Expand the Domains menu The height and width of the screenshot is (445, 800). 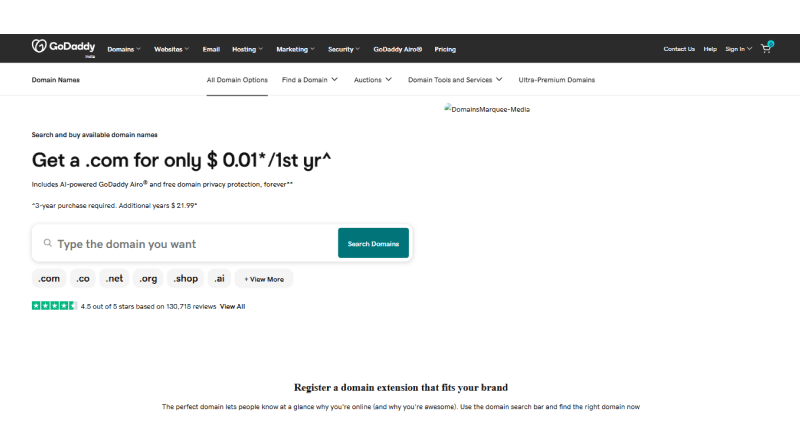[124, 49]
